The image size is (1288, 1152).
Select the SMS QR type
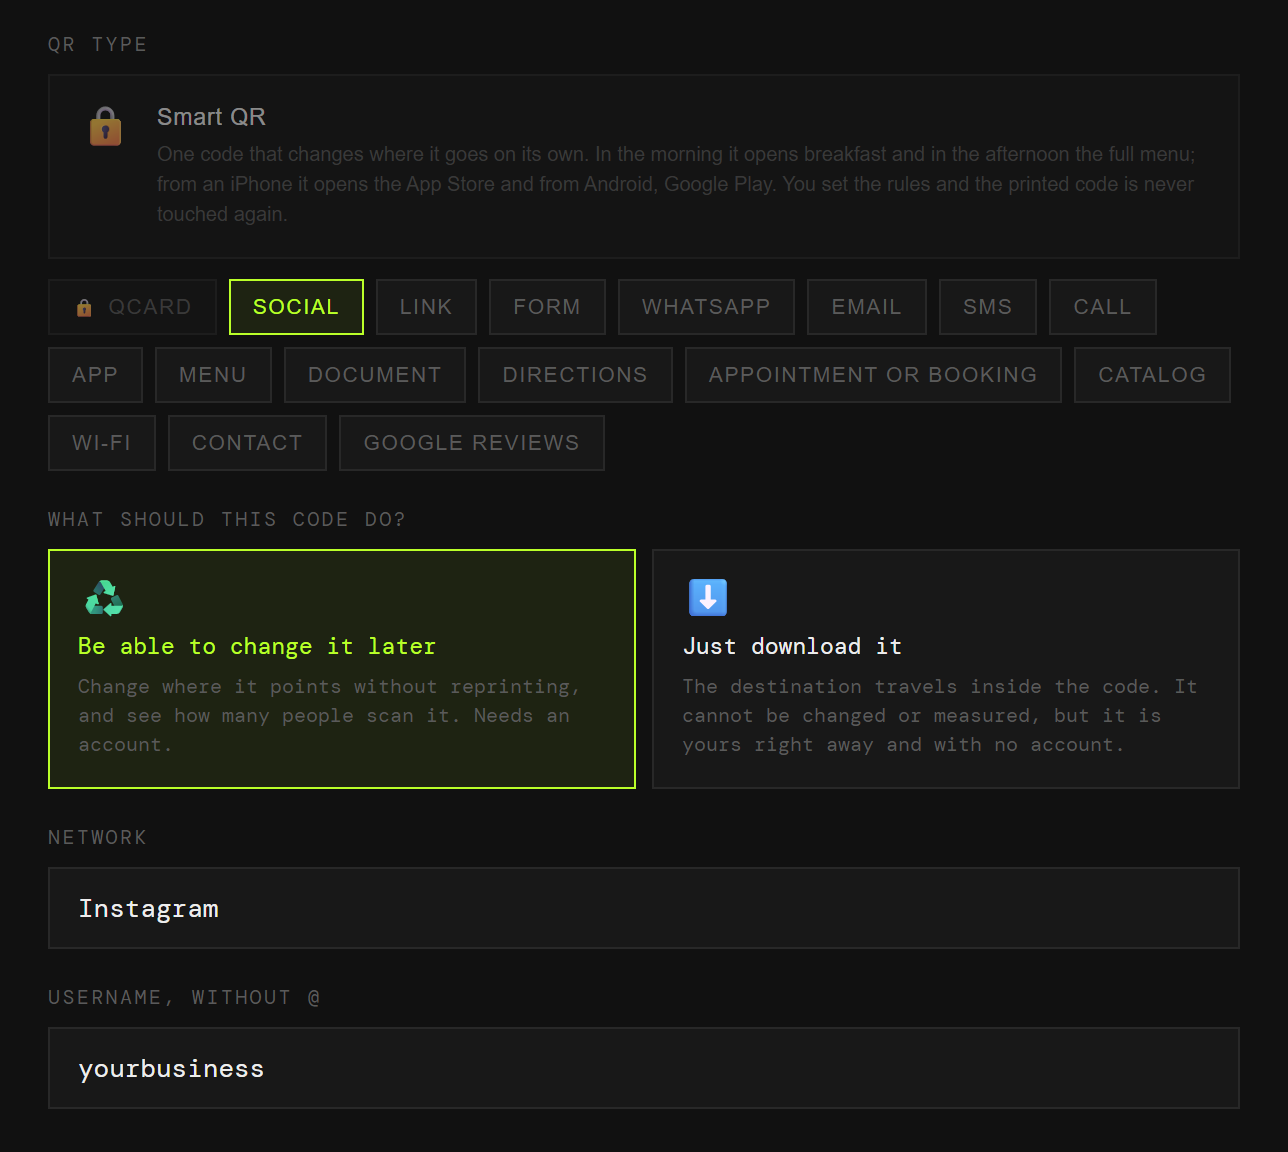coord(988,307)
